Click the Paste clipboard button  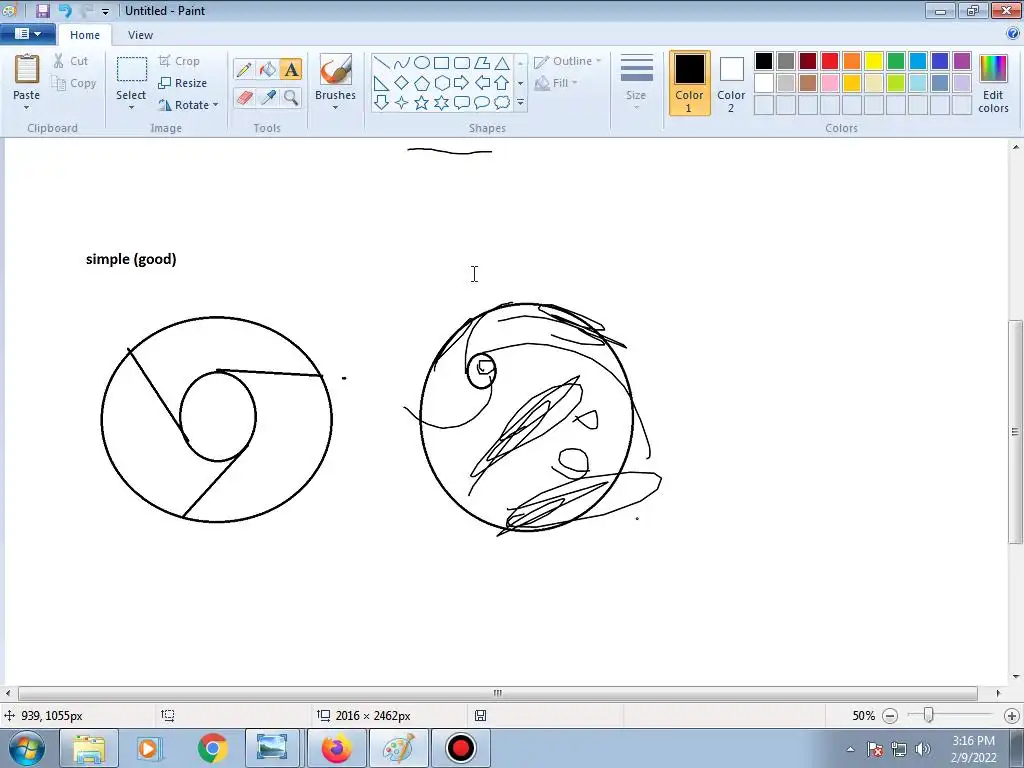click(x=27, y=77)
